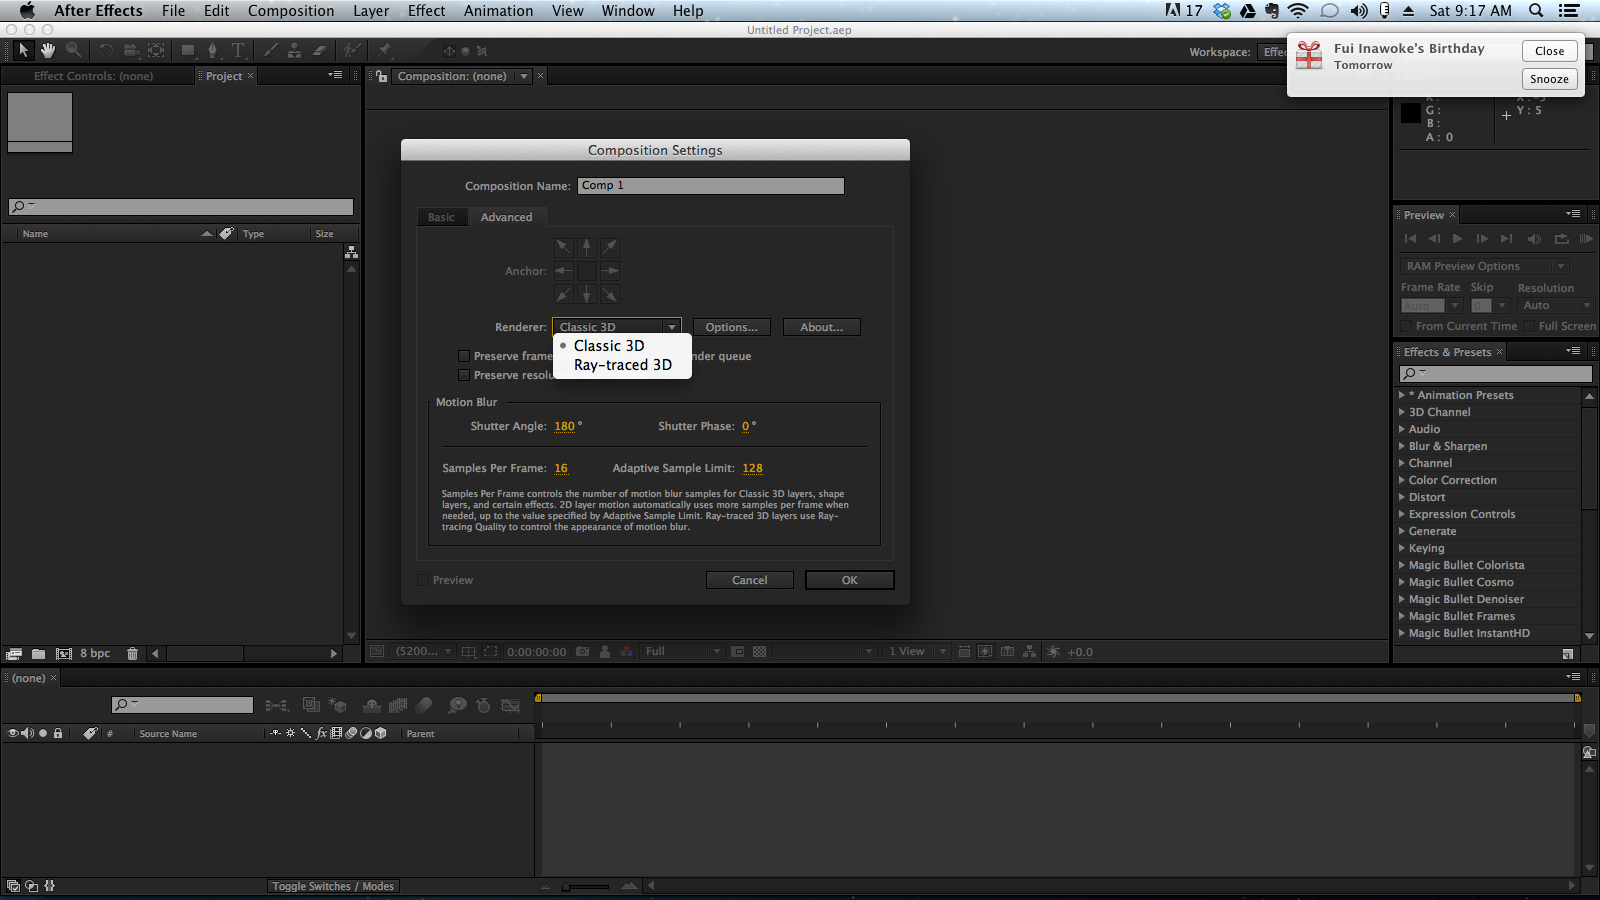This screenshot has height=900, width=1600.
Task: Select the Horizontal Type tool
Action: (x=237, y=50)
